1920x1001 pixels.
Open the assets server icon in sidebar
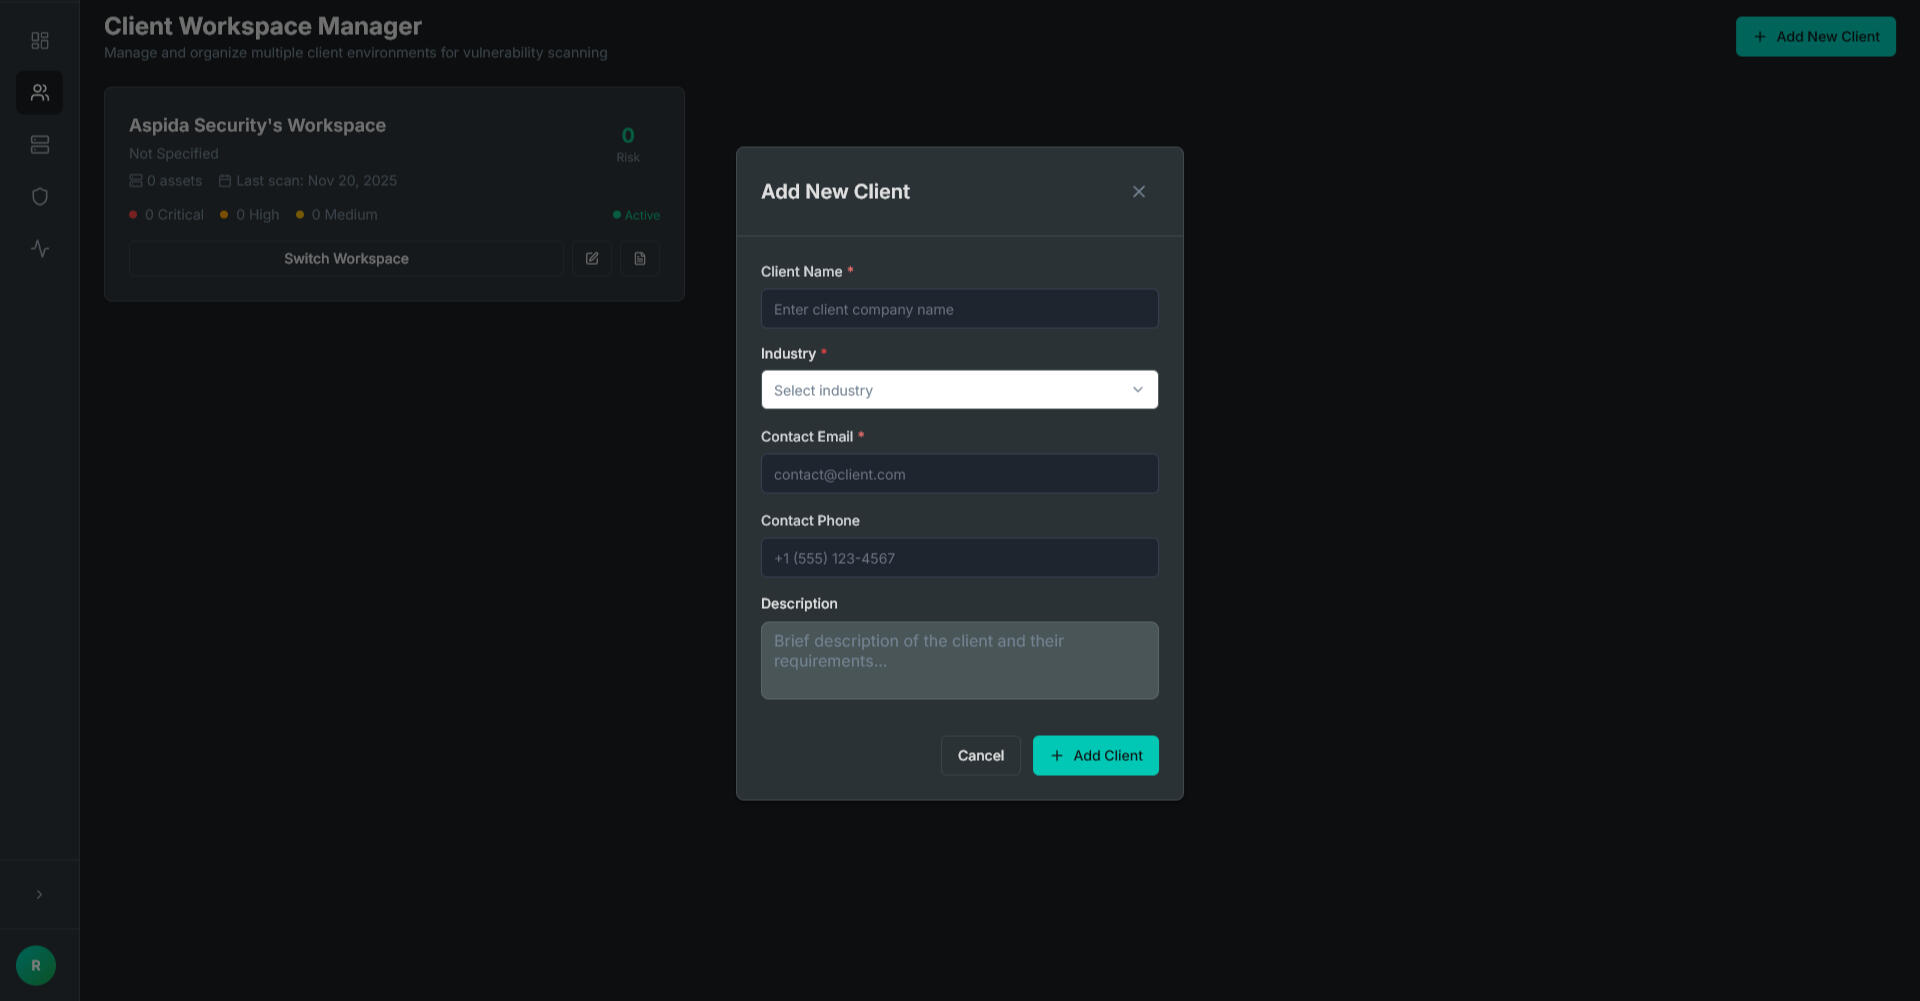[x=40, y=145]
